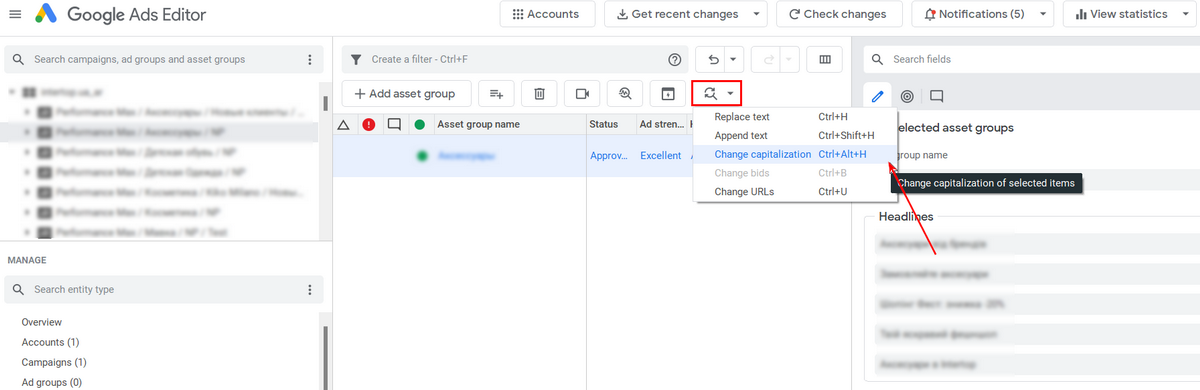Click the make multiple changes list-plus icon
Viewport: 1200px width, 390px height.
pos(496,94)
